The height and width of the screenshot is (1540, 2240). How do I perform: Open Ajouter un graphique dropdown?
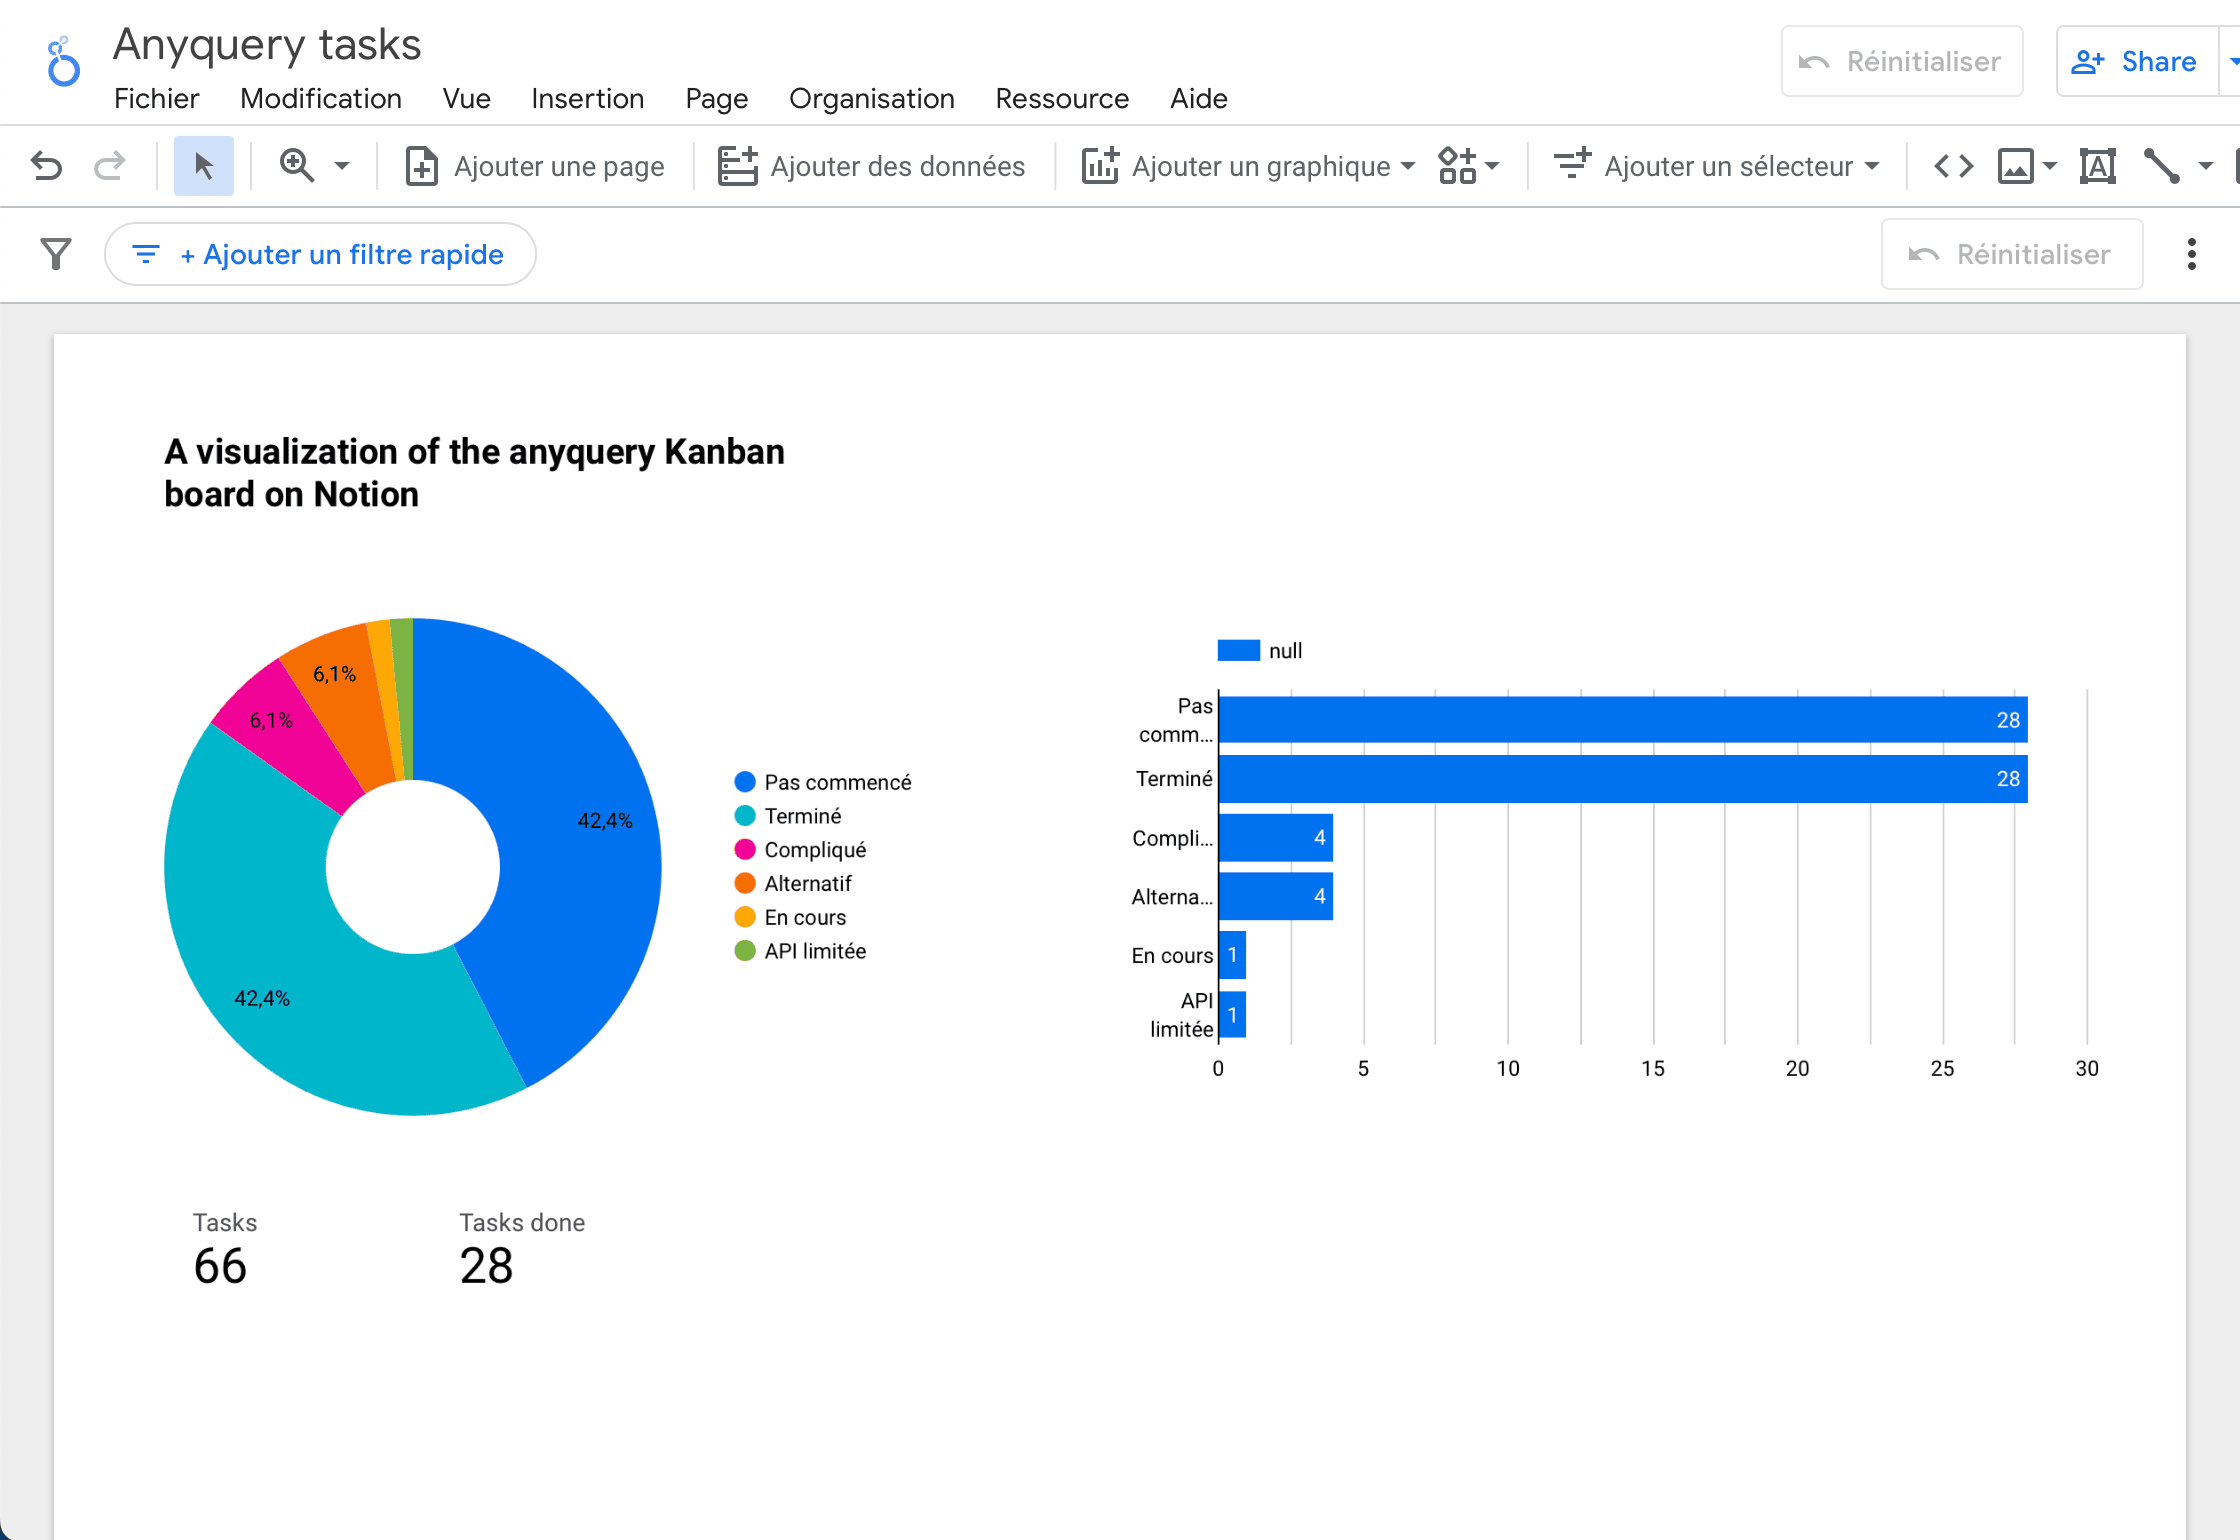coord(1248,166)
